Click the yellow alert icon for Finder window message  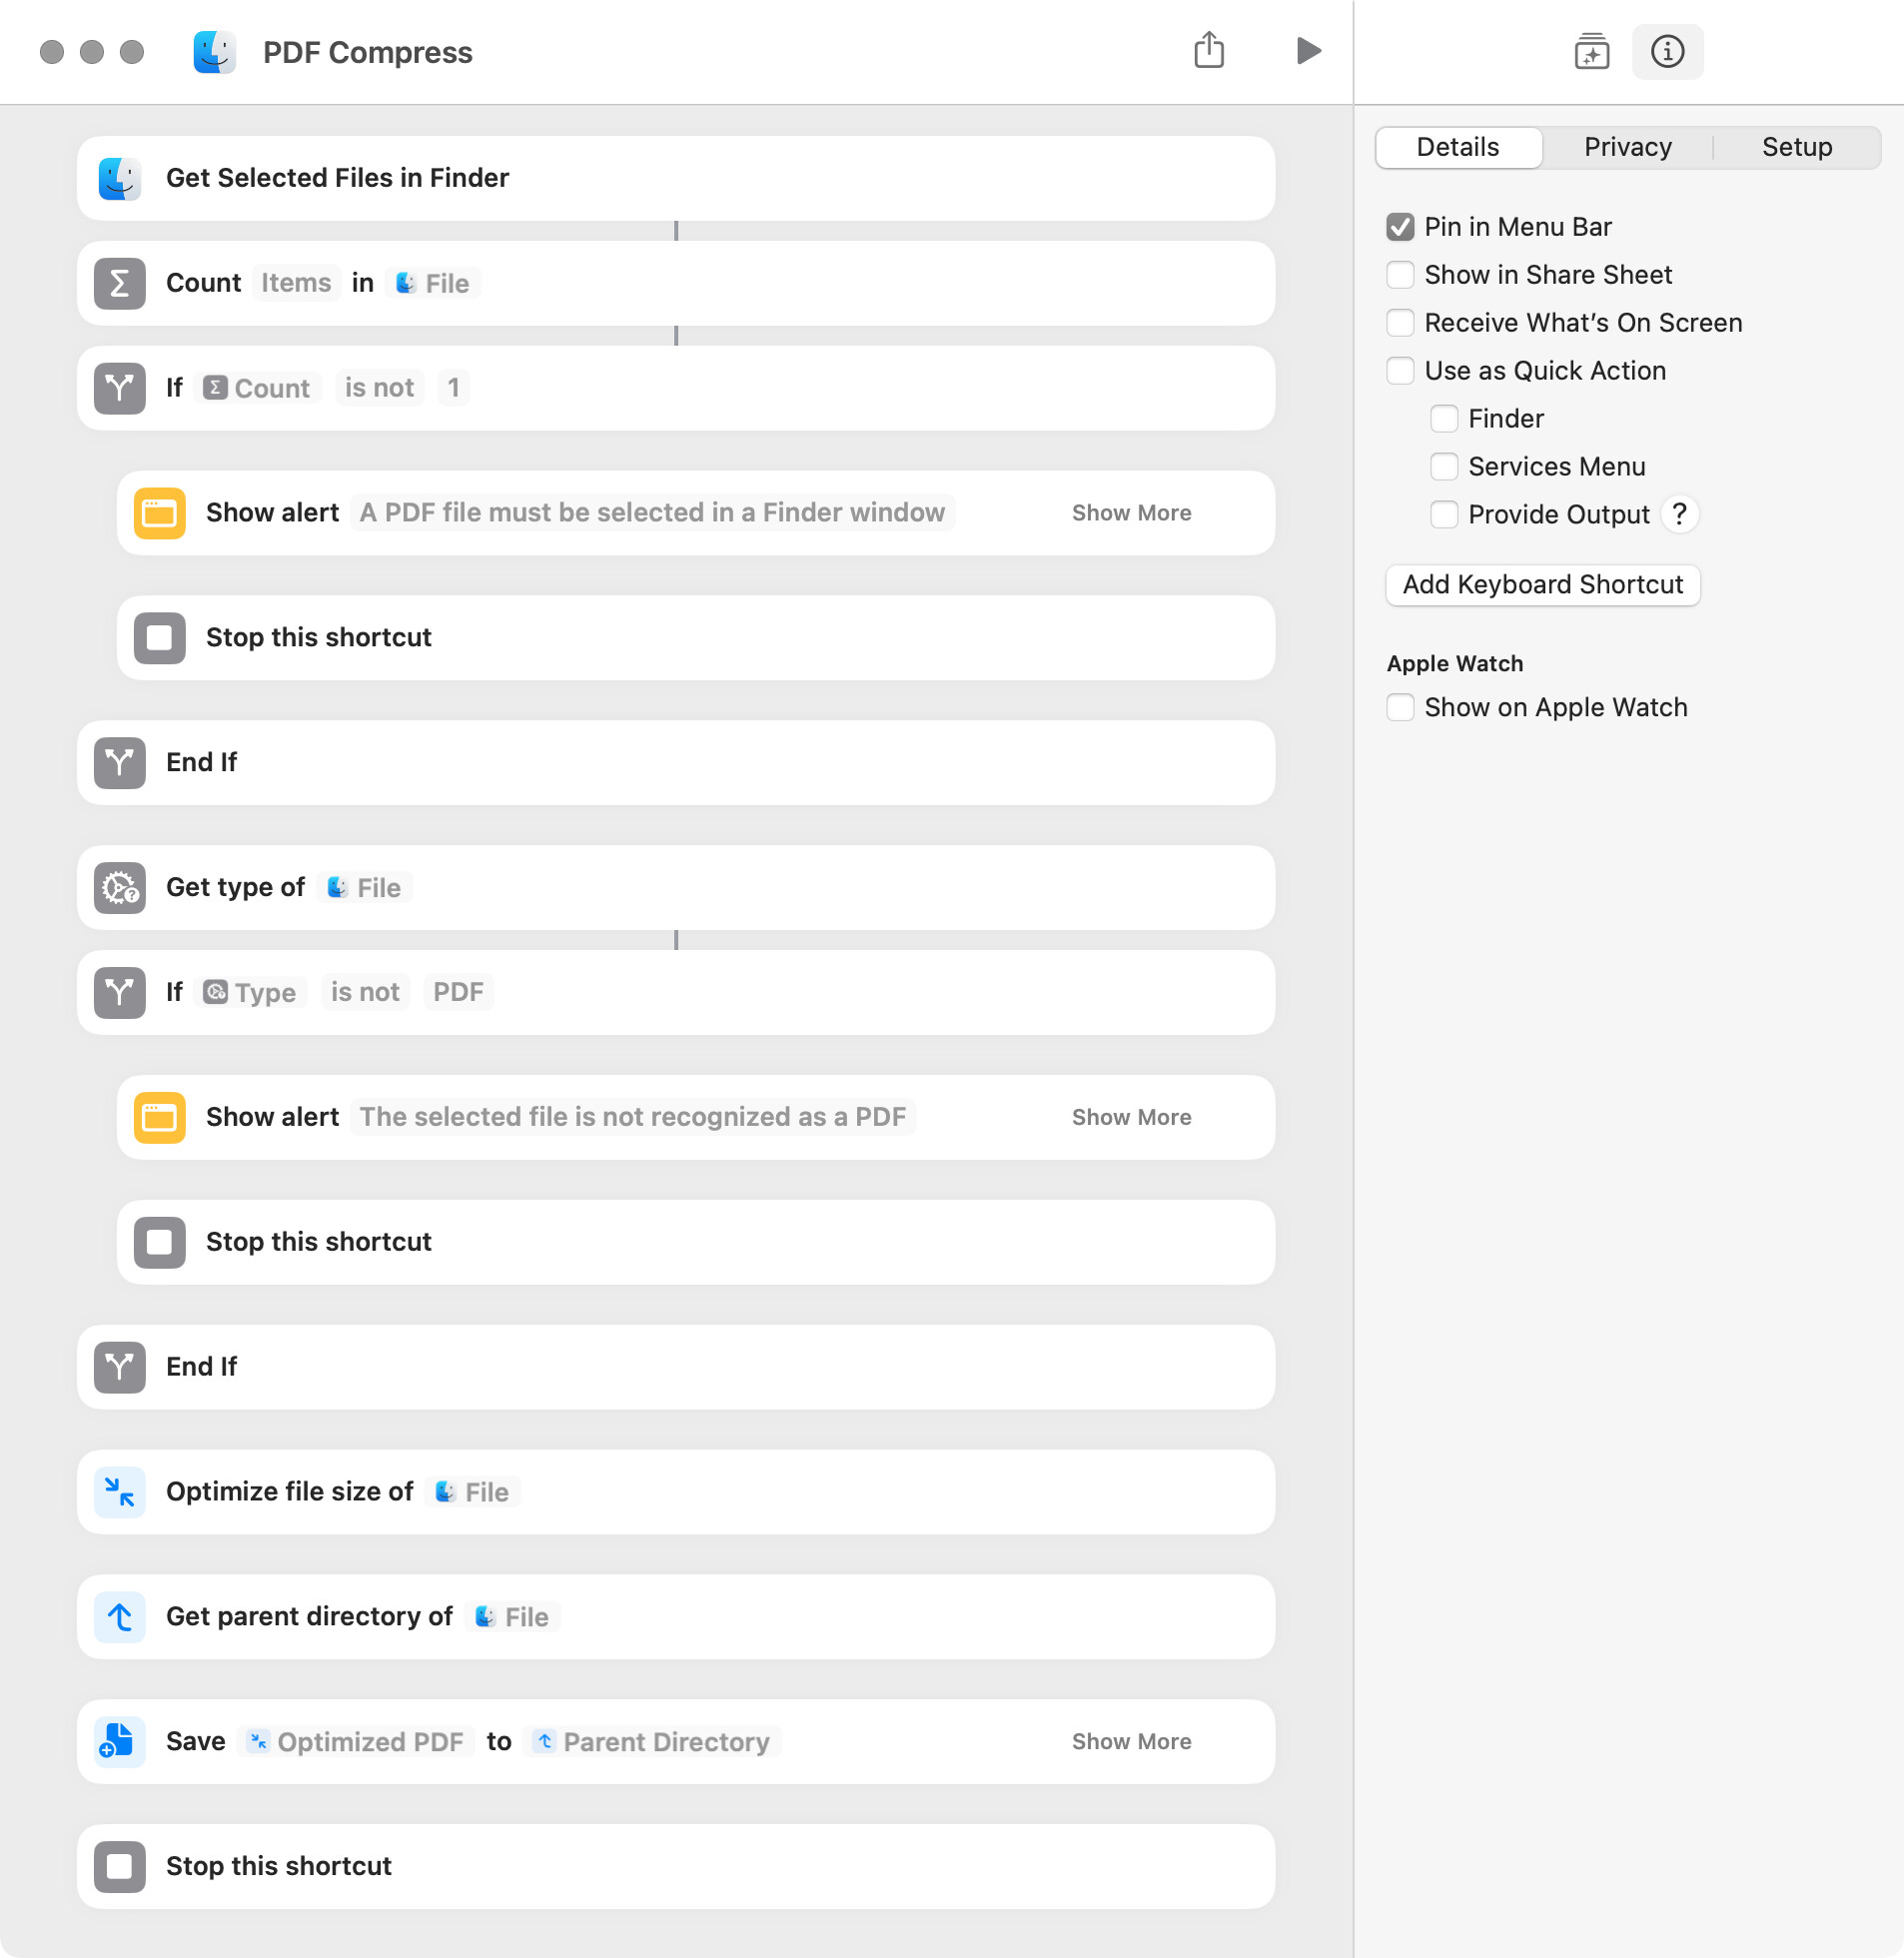click(160, 513)
